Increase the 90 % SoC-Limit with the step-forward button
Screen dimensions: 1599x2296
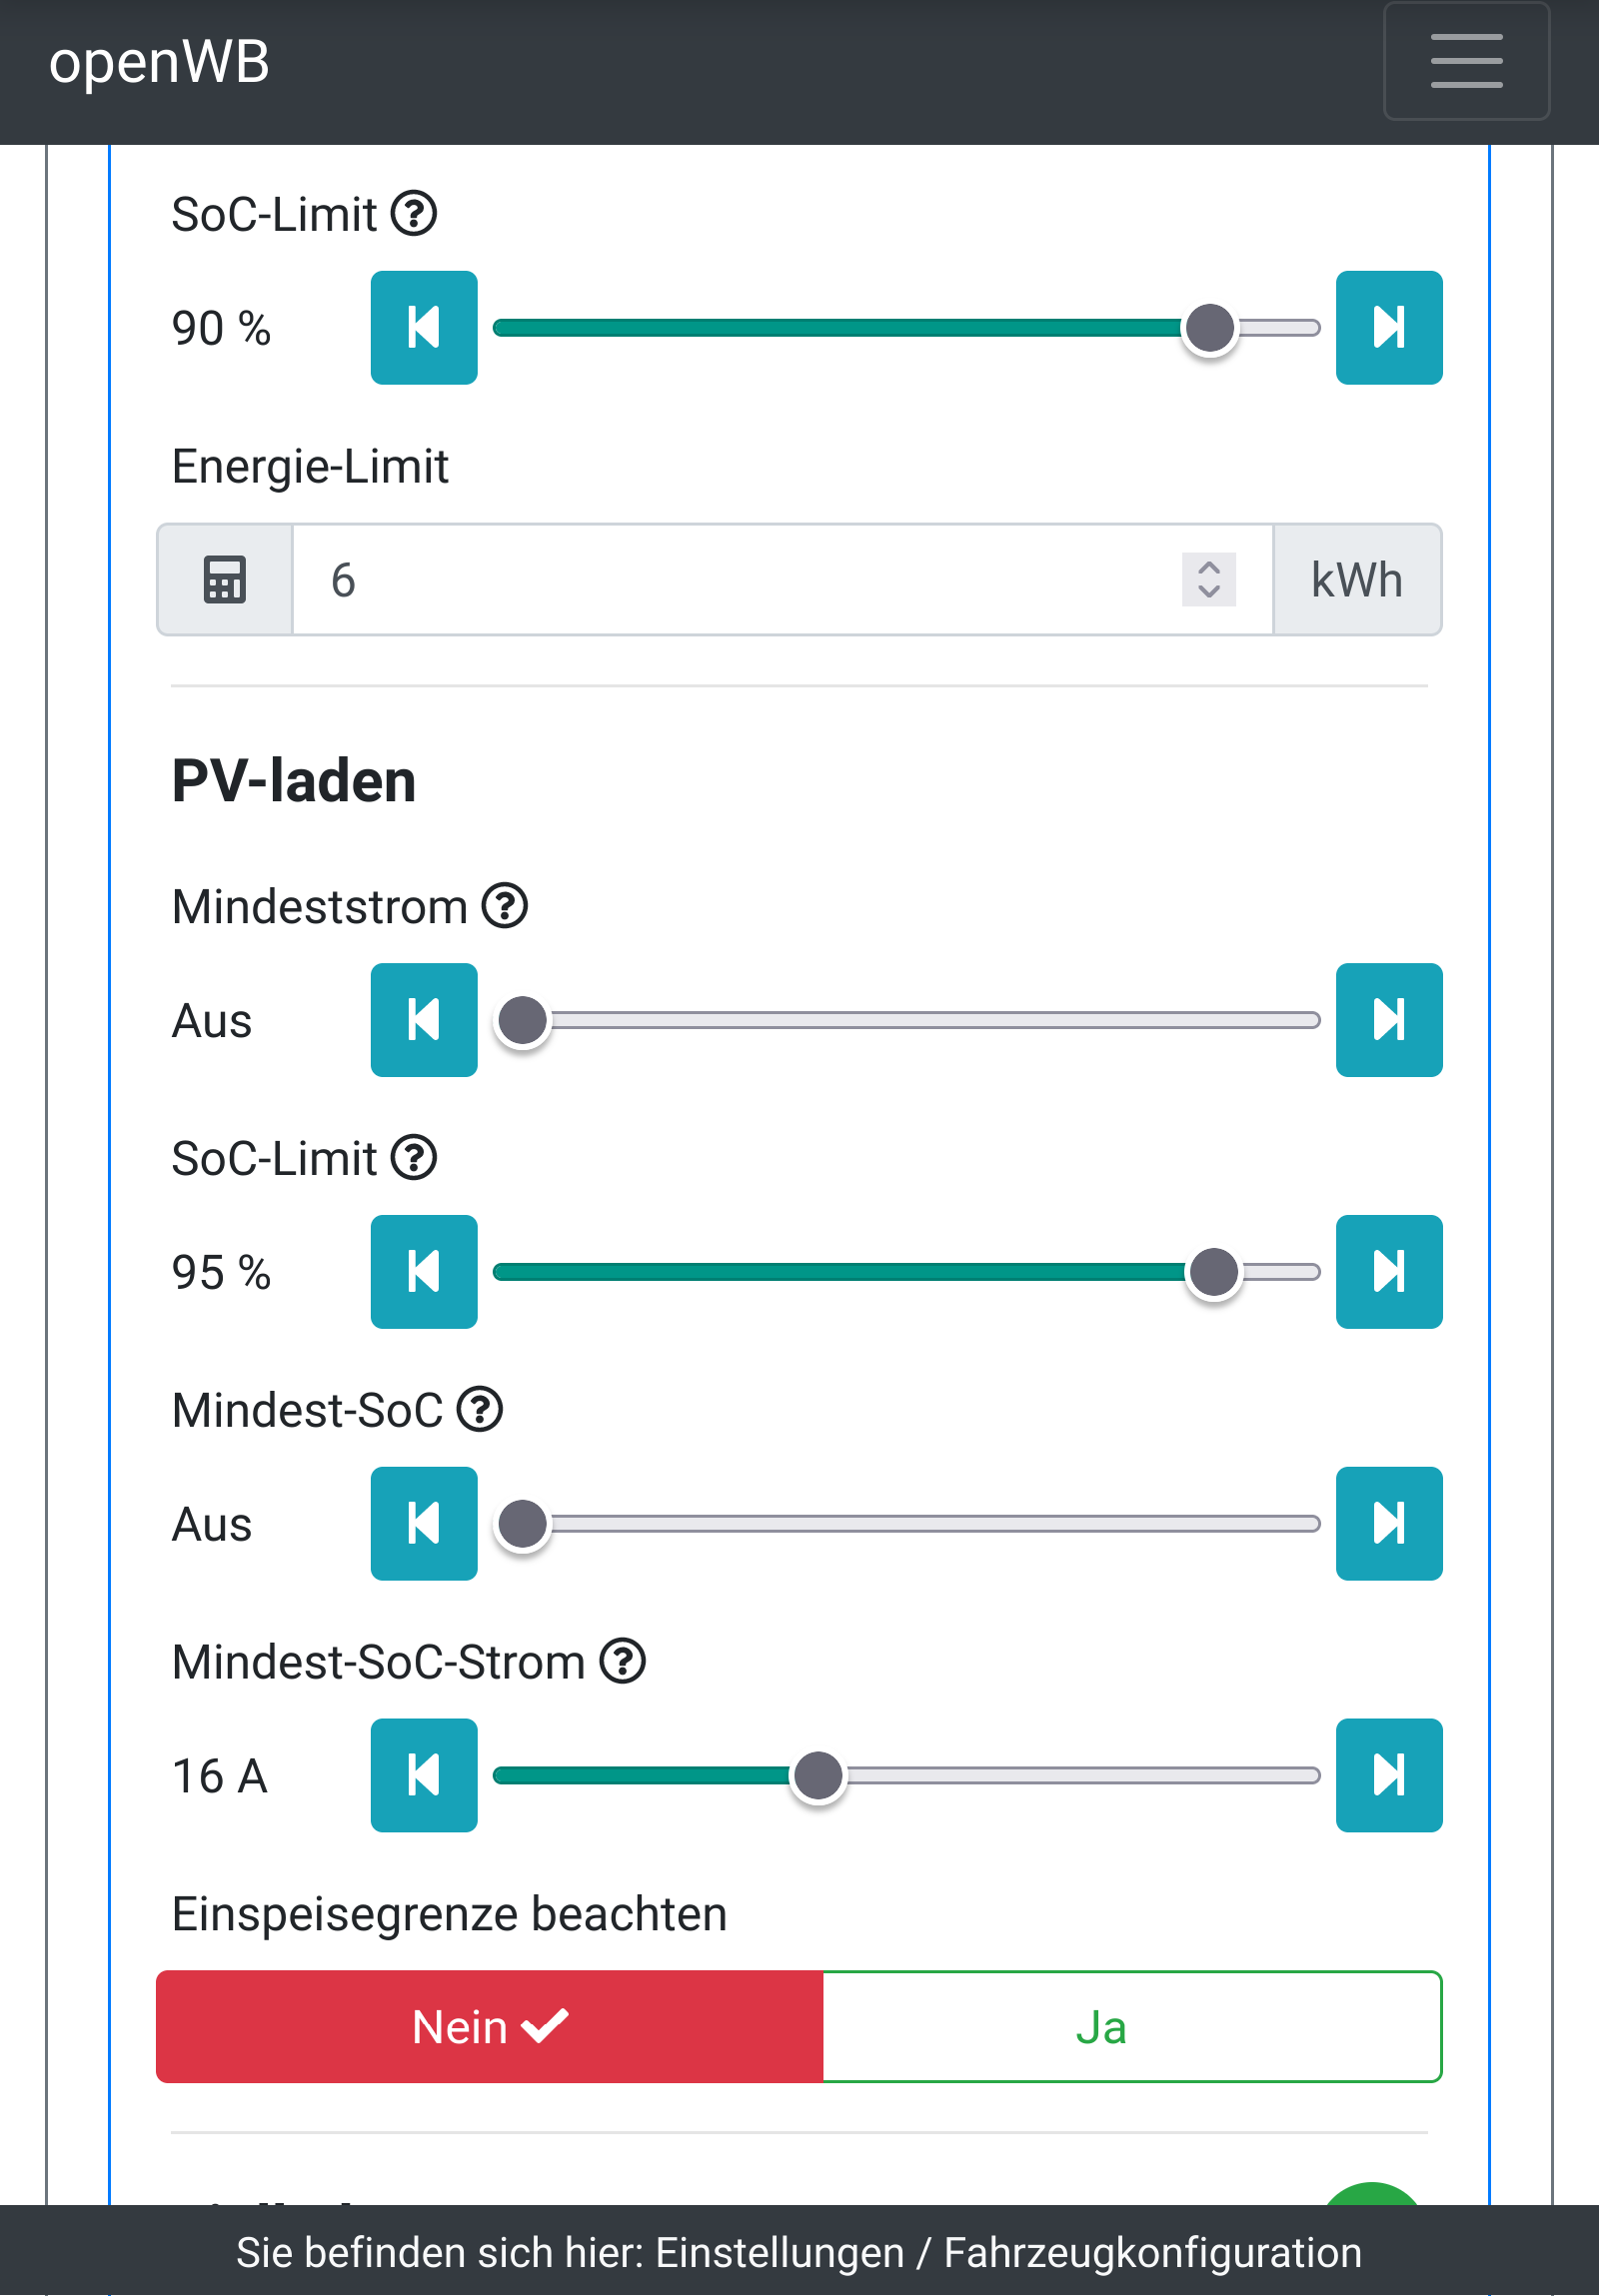click(x=1388, y=328)
